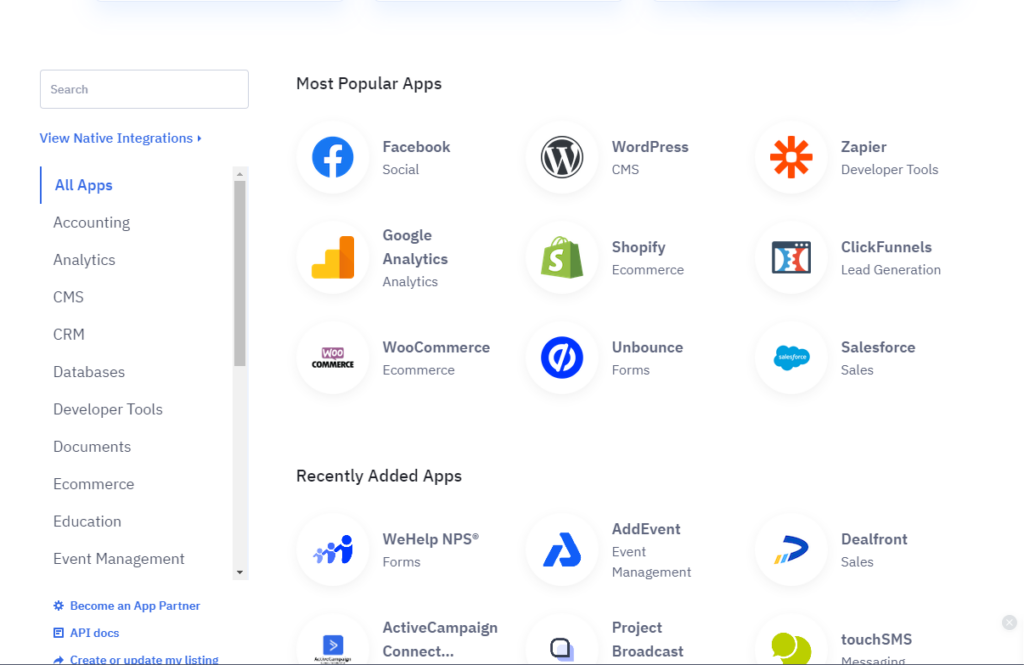The height and width of the screenshot is (665, 1024).
Task: Open the WeHelp NPS icon
Action: [x=333, y=549]
